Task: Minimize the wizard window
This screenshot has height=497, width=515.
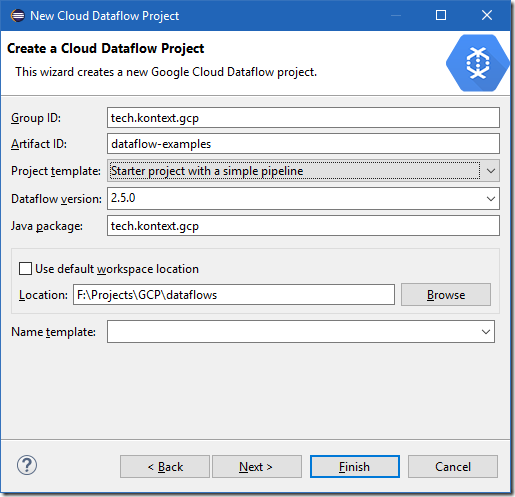Action: point(396,15)
